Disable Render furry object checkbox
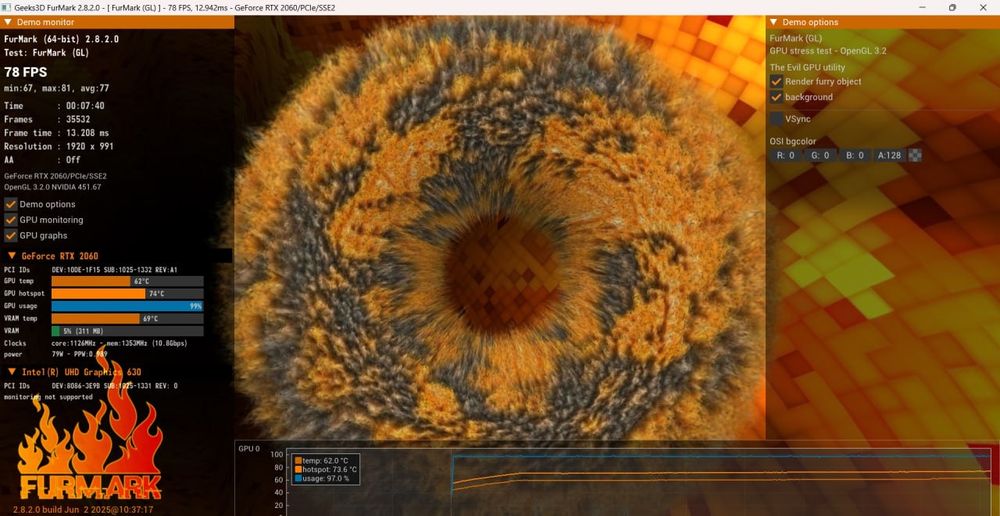The image size is (1000, 516). (776, 82)
